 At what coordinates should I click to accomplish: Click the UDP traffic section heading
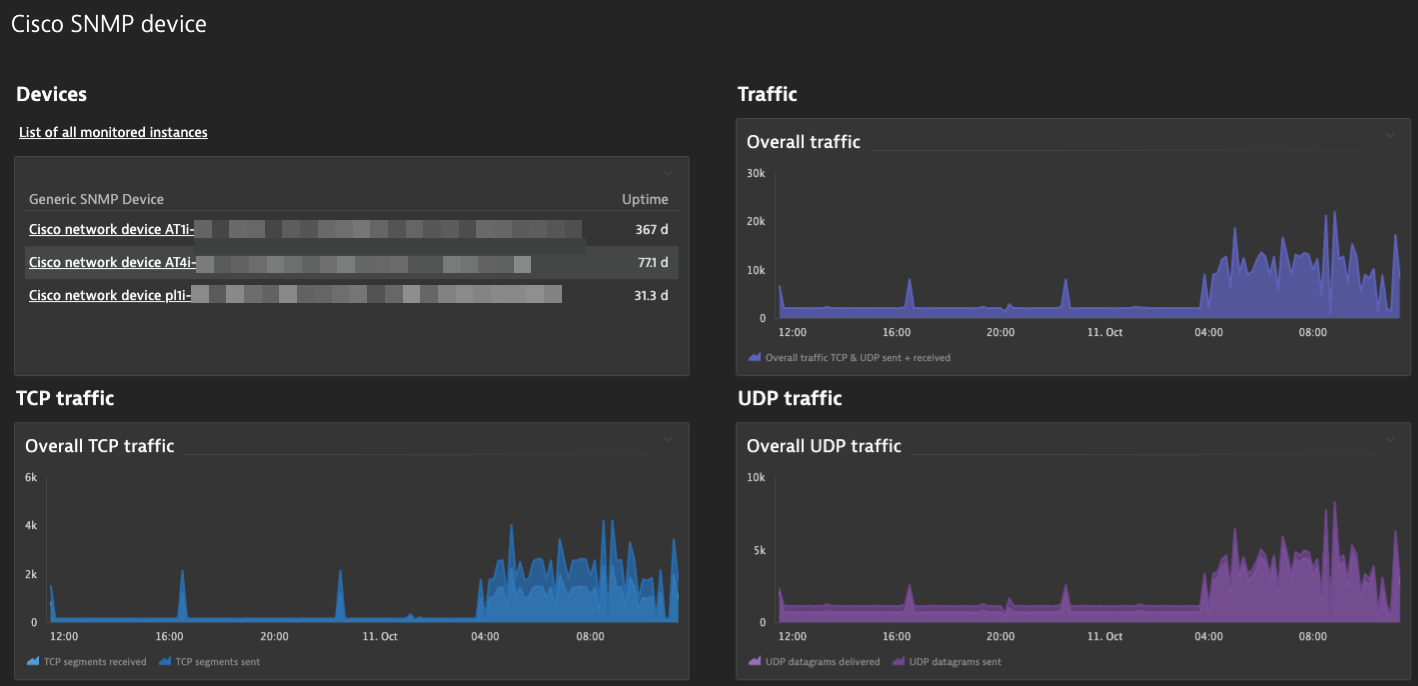790,398
